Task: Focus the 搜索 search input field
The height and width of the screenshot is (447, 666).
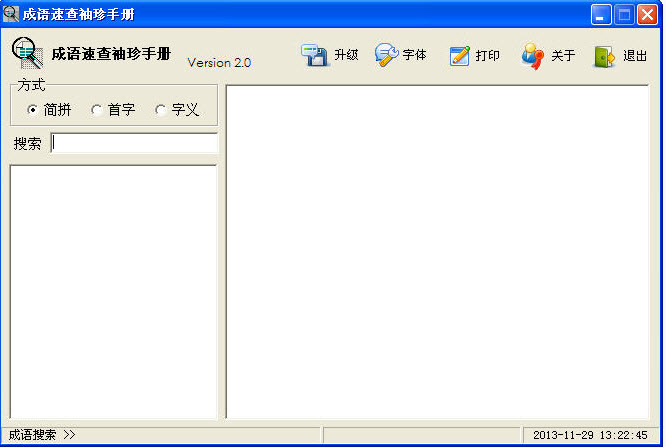Action: tap(134, 143)
